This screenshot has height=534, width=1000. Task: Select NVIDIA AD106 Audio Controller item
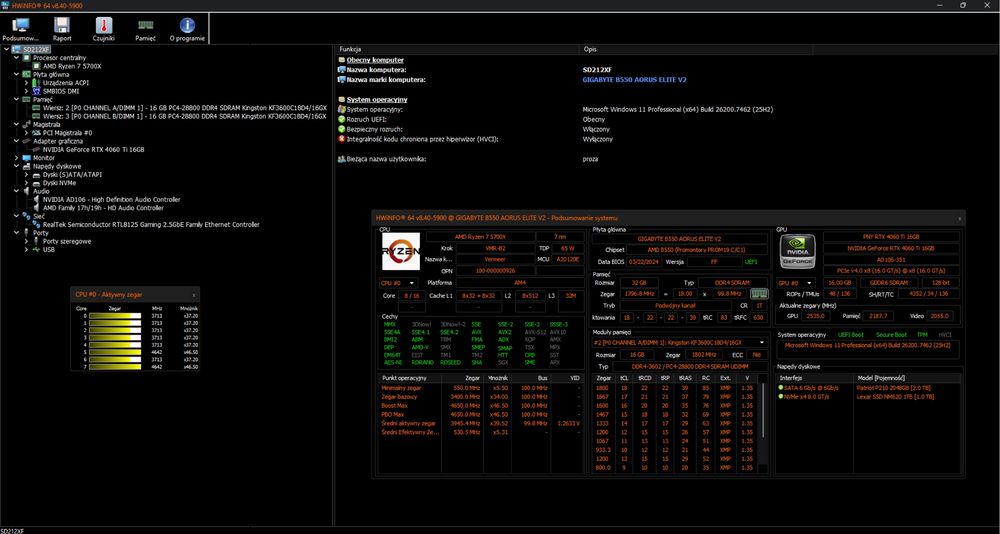click(x=112, y=200)
